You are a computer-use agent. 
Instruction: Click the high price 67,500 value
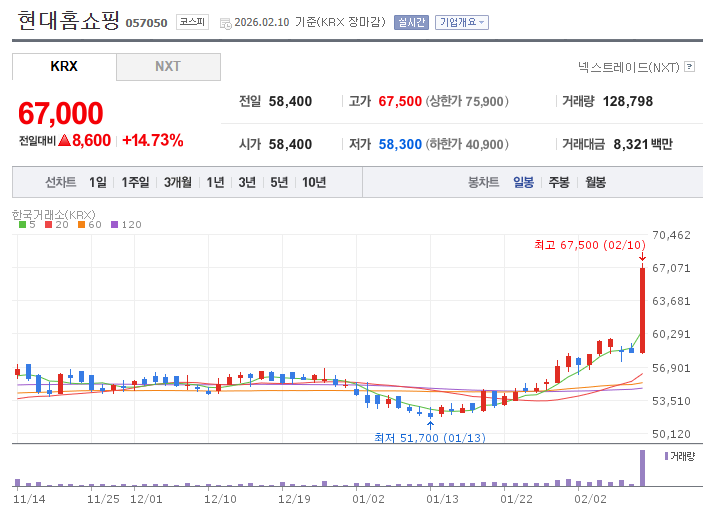coord(400,101)
